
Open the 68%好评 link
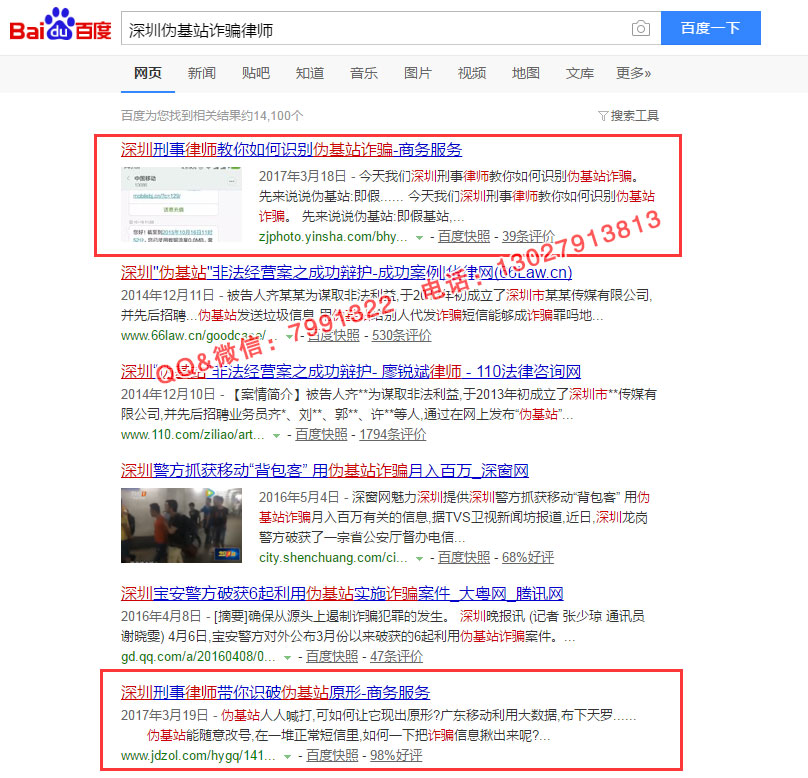[x=528, y=557]
